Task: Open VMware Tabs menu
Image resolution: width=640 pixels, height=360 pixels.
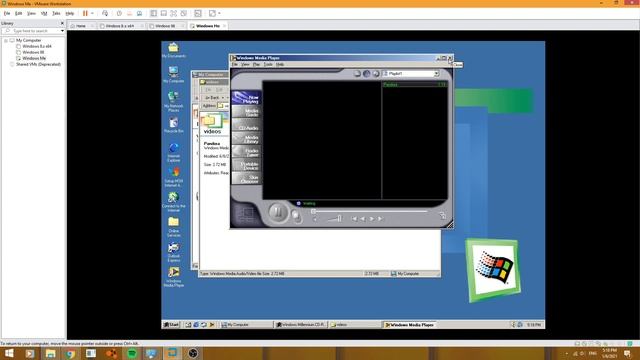Action: (x=56, y=13)
